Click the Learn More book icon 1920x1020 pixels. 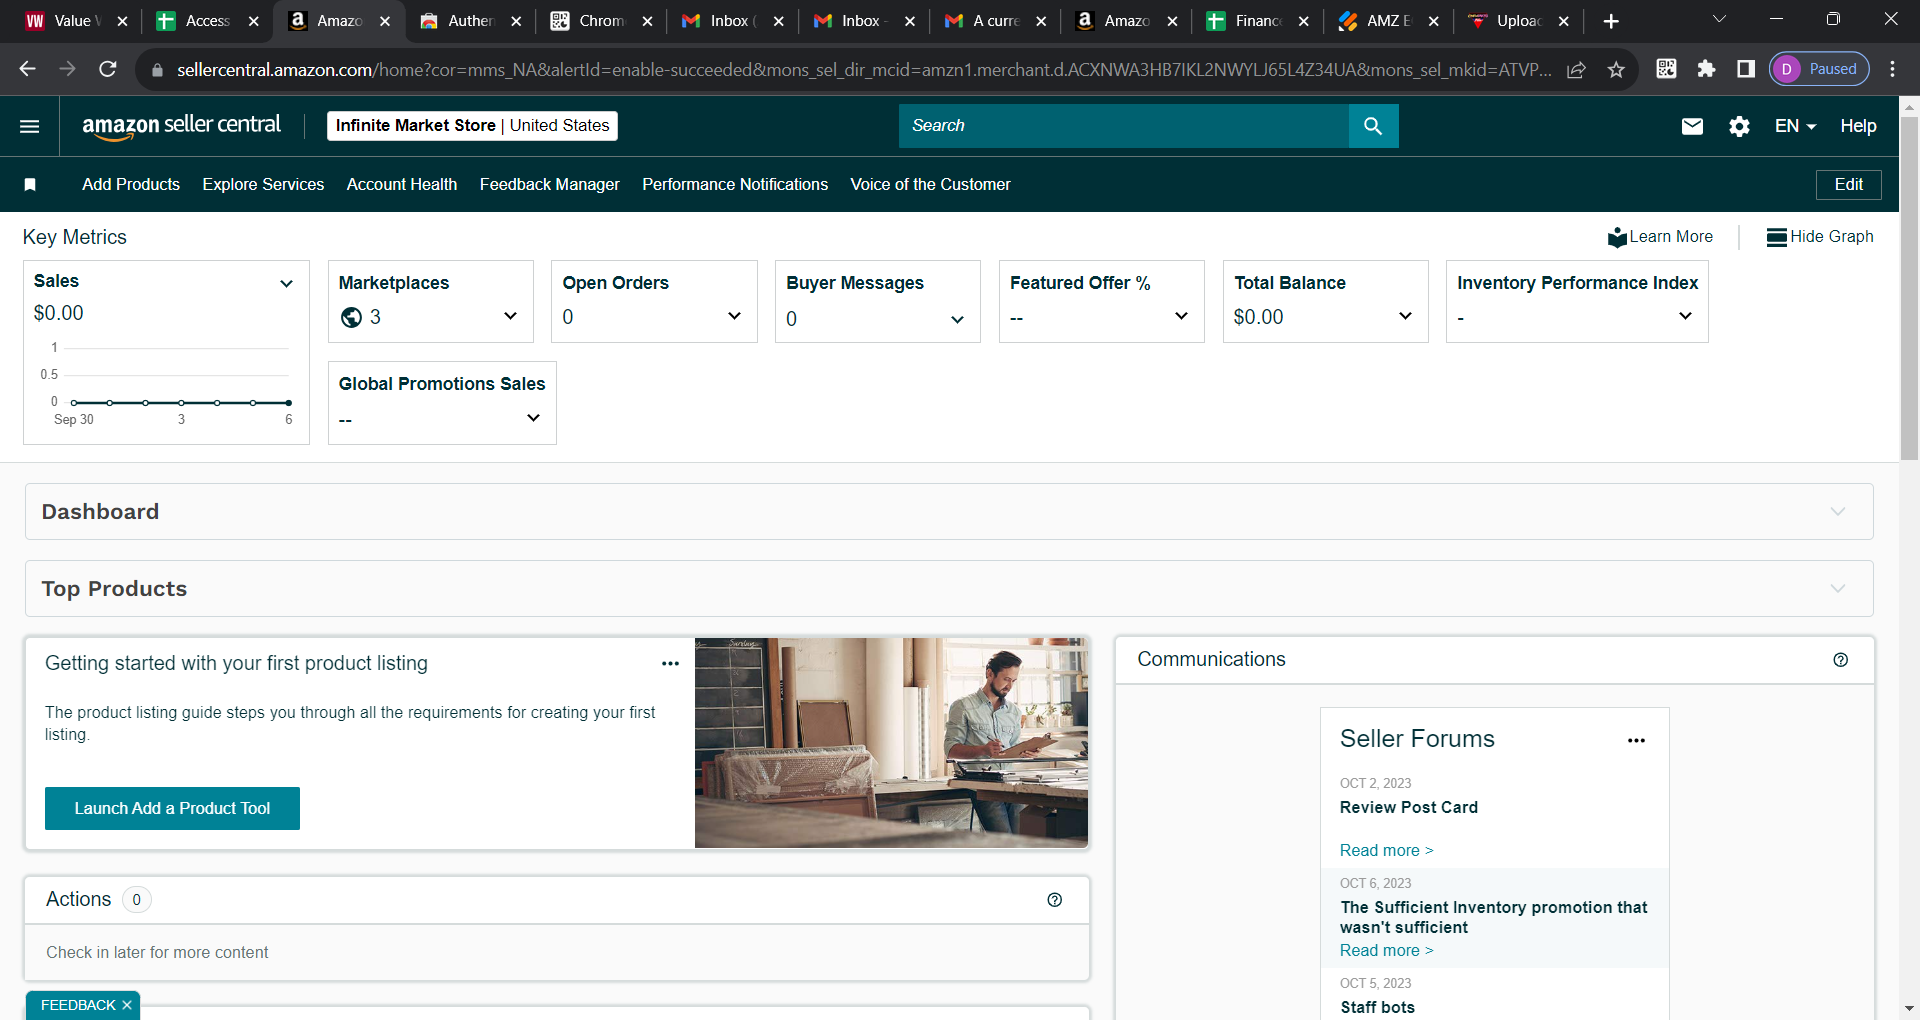pos(1617,237)
